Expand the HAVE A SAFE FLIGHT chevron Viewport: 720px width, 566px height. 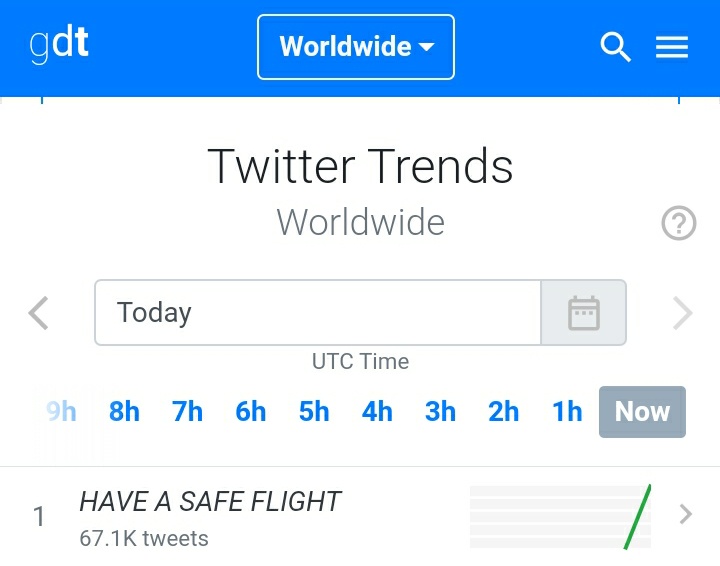click(686, 515)
